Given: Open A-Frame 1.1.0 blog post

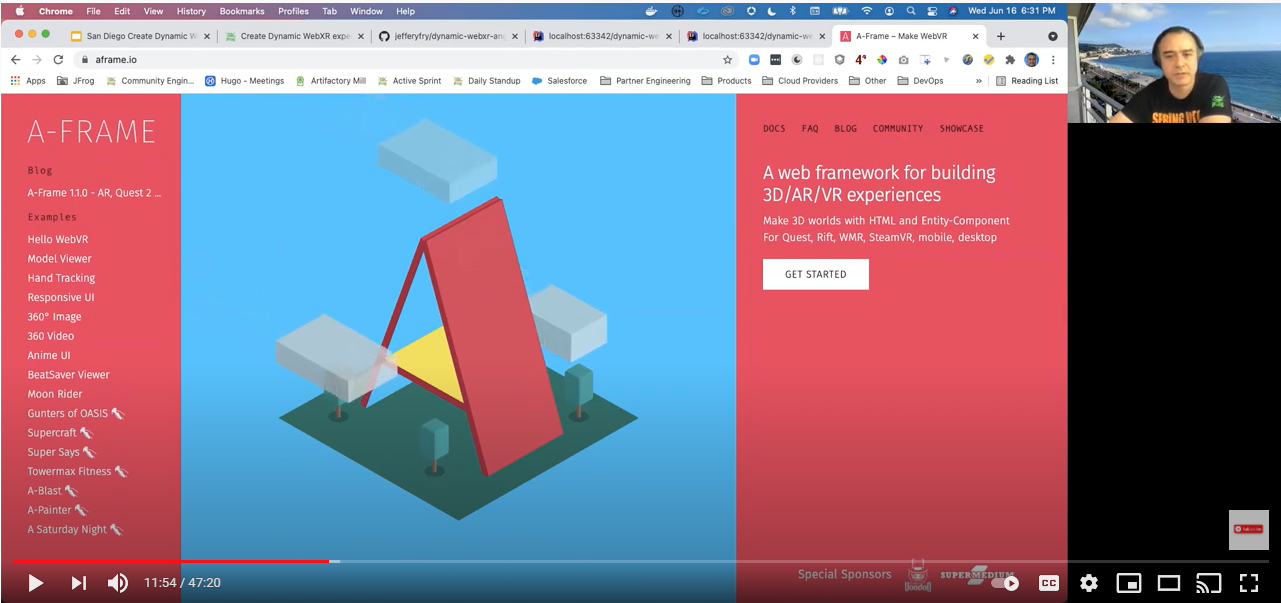Looking at the screenshot, I should (x=94, y=193).
